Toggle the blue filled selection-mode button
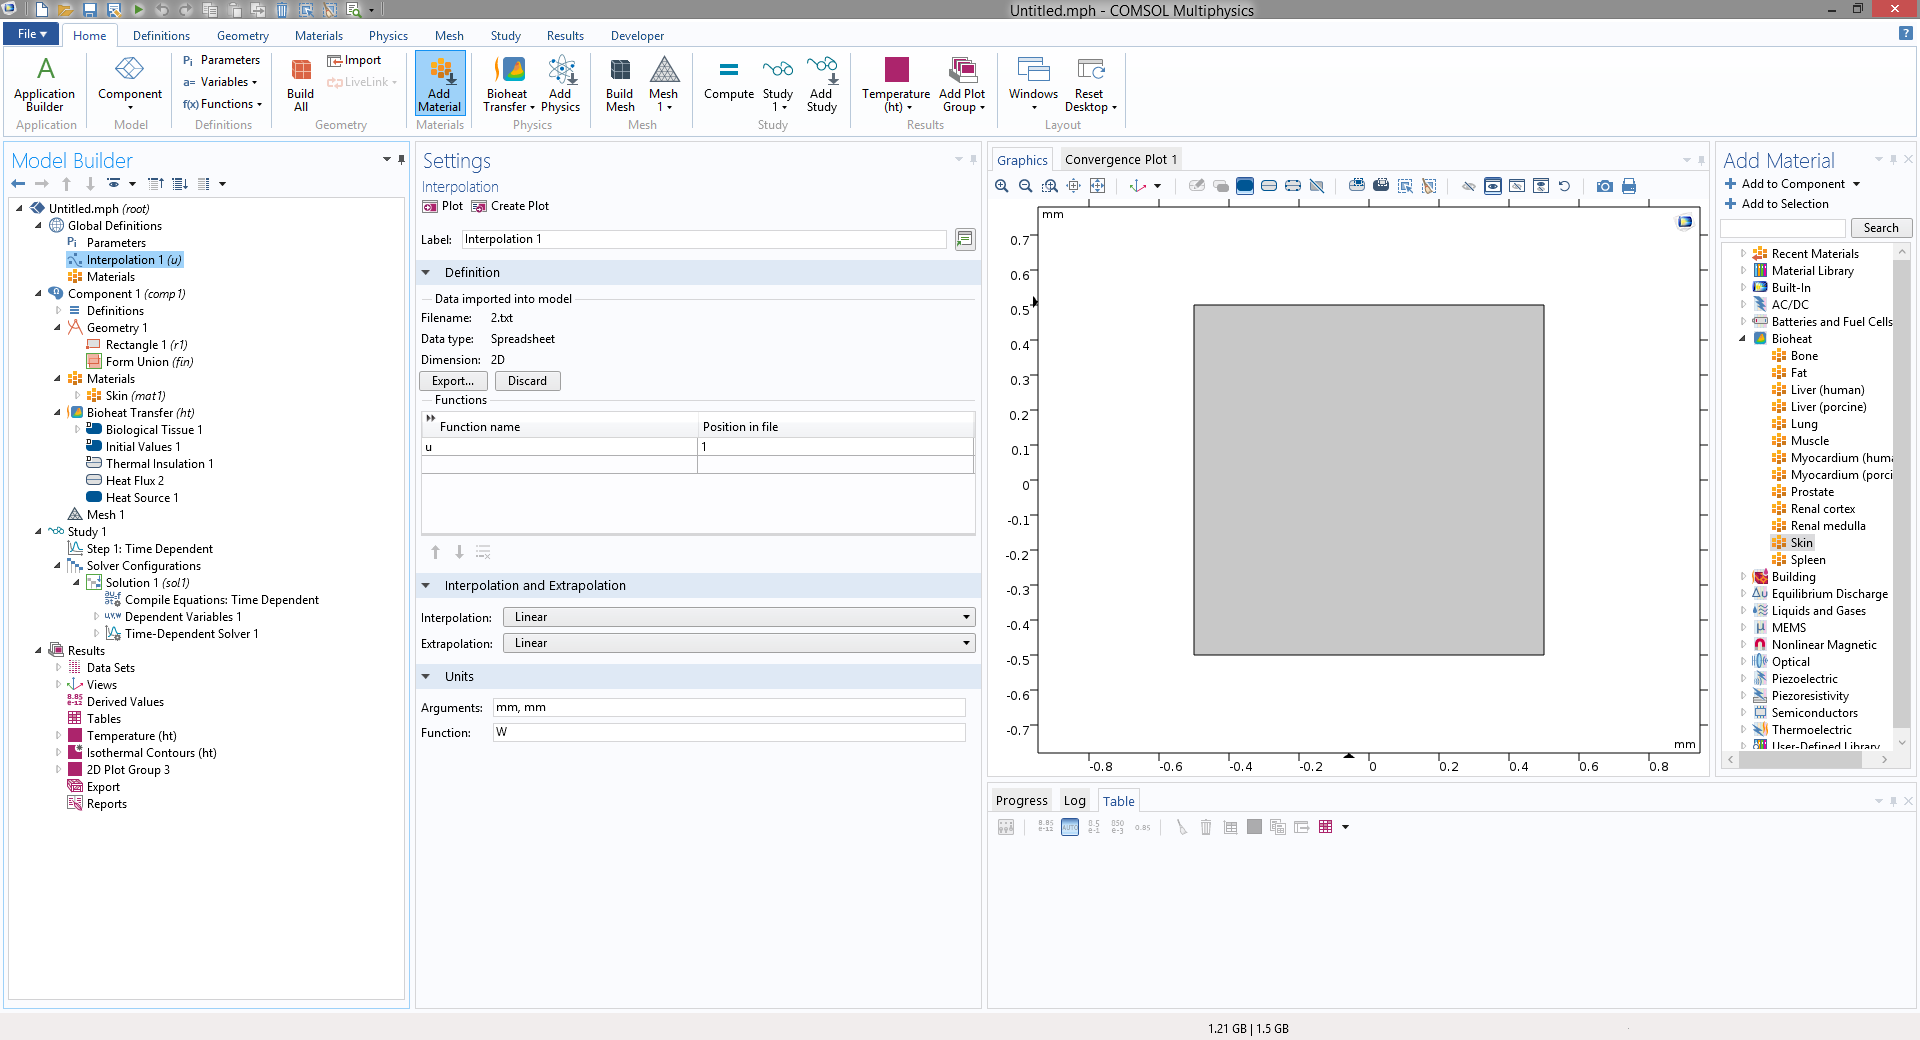The height and width of the screenshot is (1040, 1920). pyautogui.click(x=1245, y=186)
